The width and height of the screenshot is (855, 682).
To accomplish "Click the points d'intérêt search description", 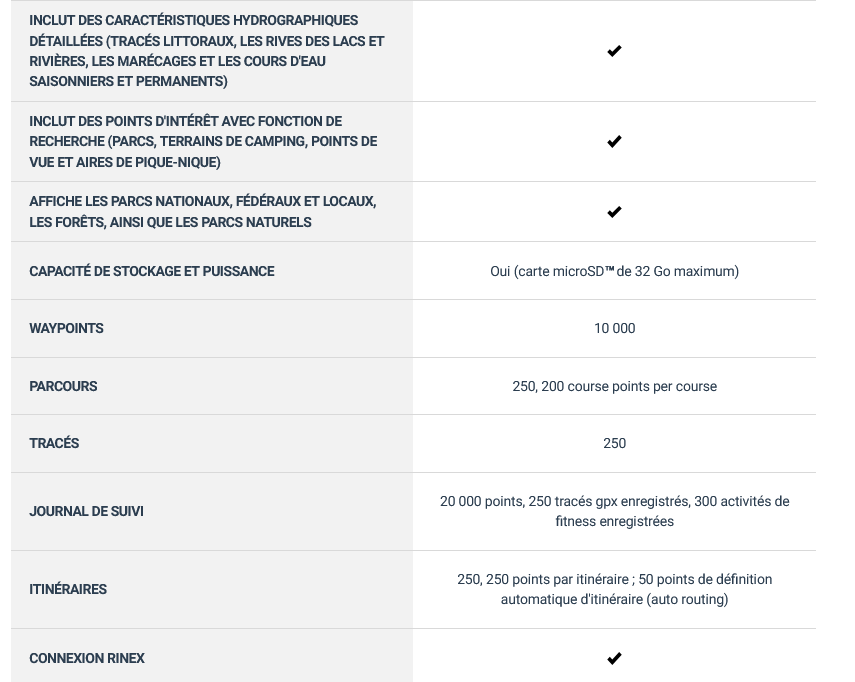I will (x=203, y=141).
